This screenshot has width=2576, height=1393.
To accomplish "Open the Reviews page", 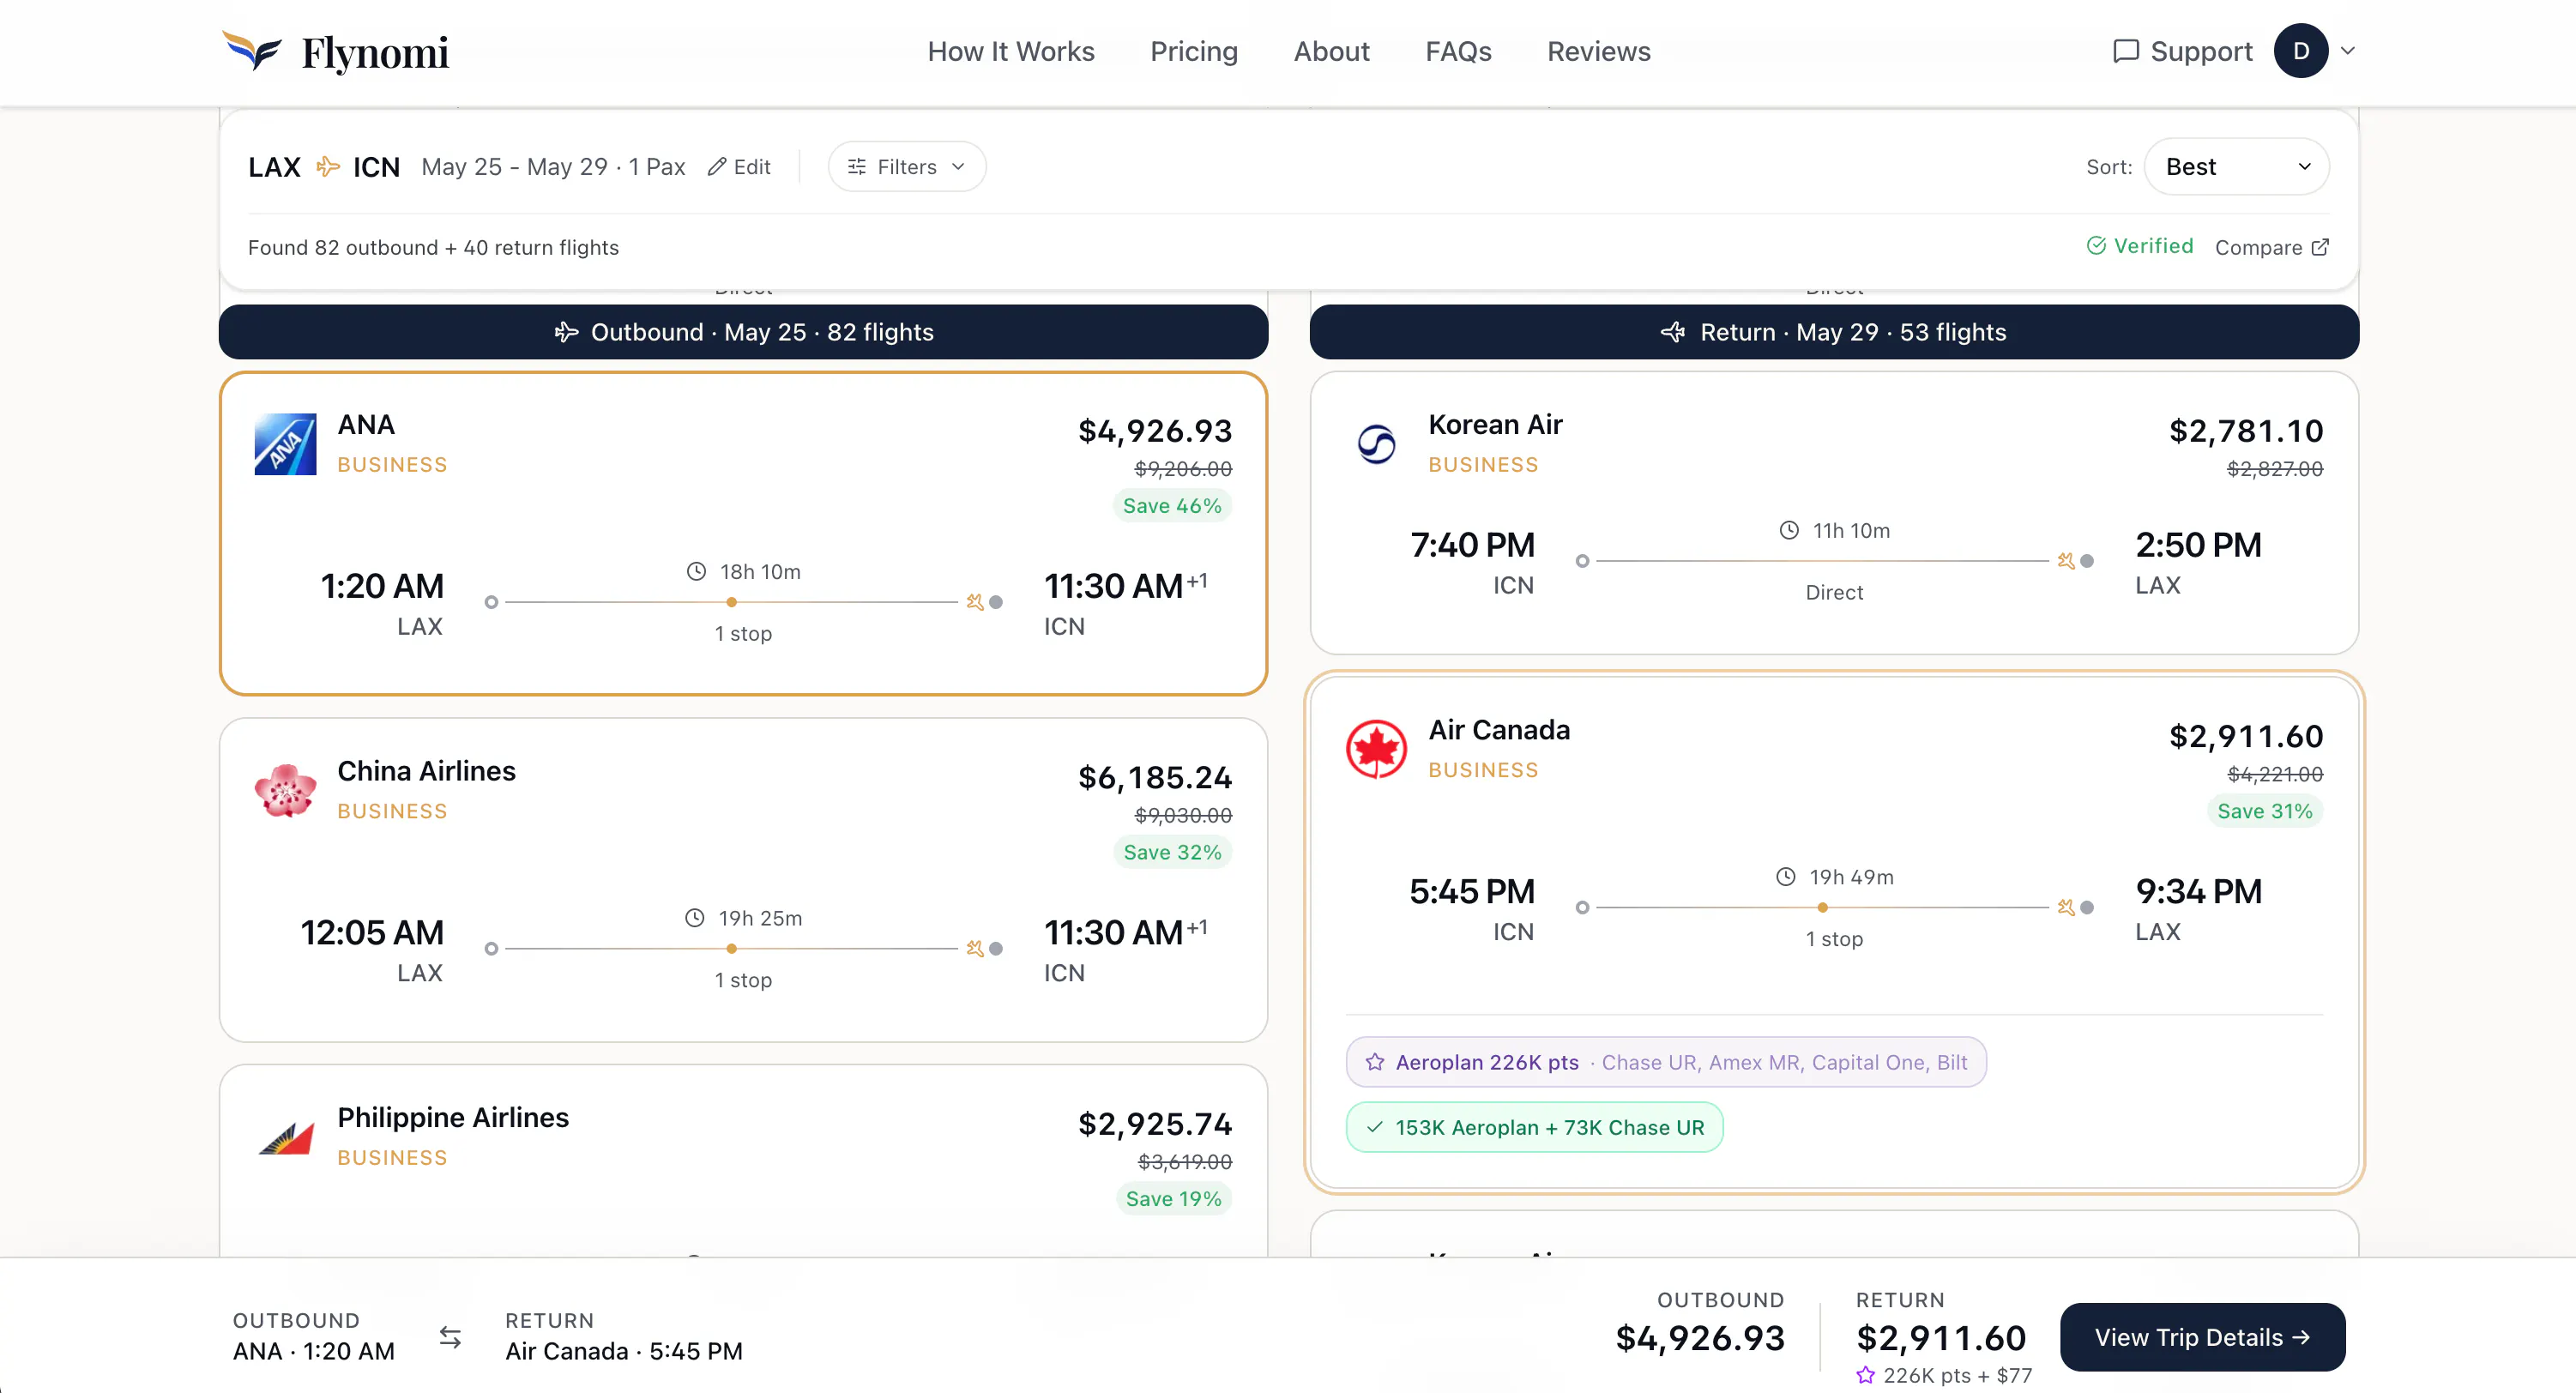I will (x=1599, y=51).
